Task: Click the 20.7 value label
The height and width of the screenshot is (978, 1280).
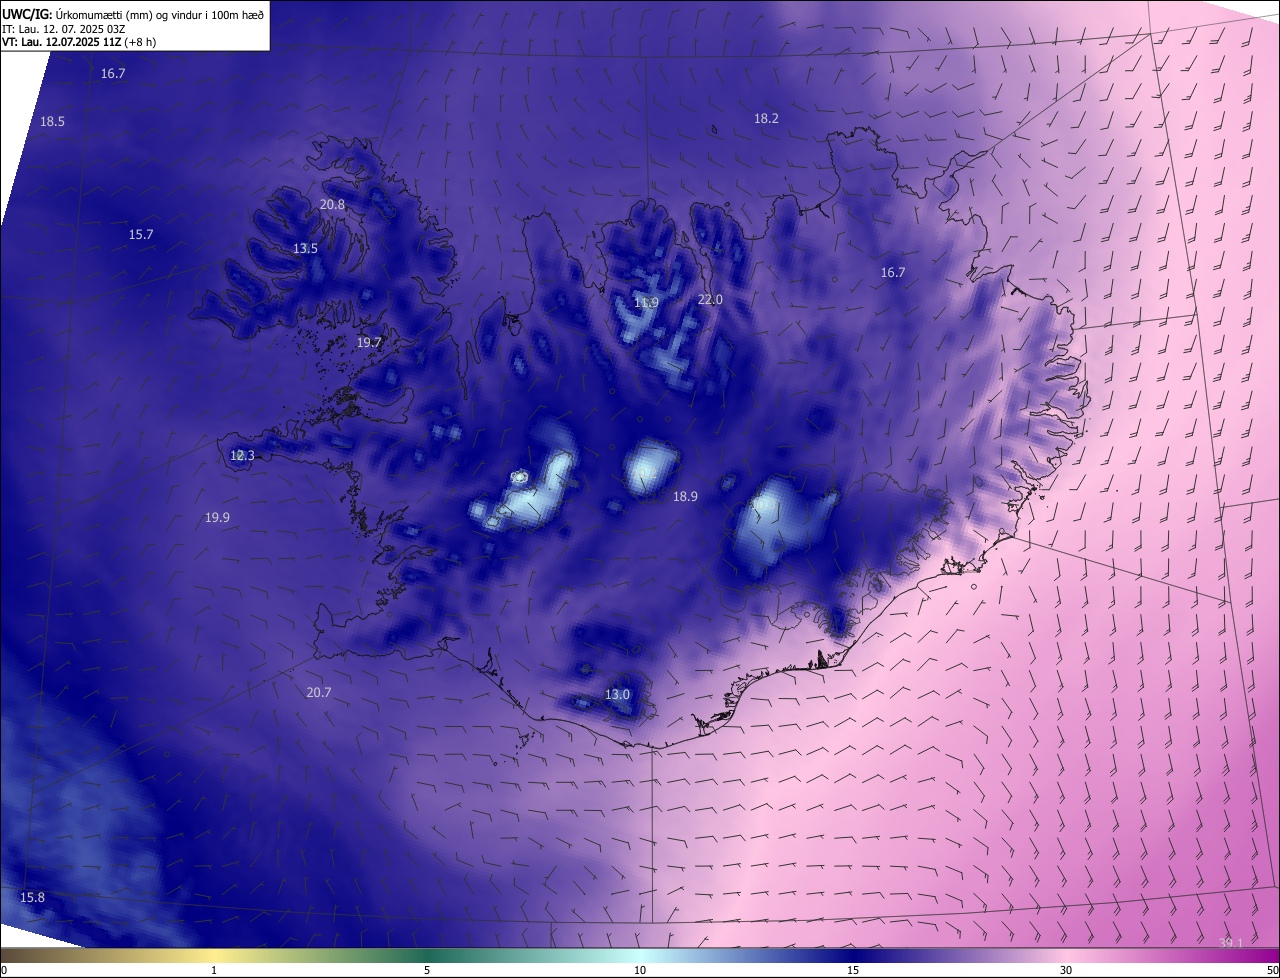Action: pos(318,692)
